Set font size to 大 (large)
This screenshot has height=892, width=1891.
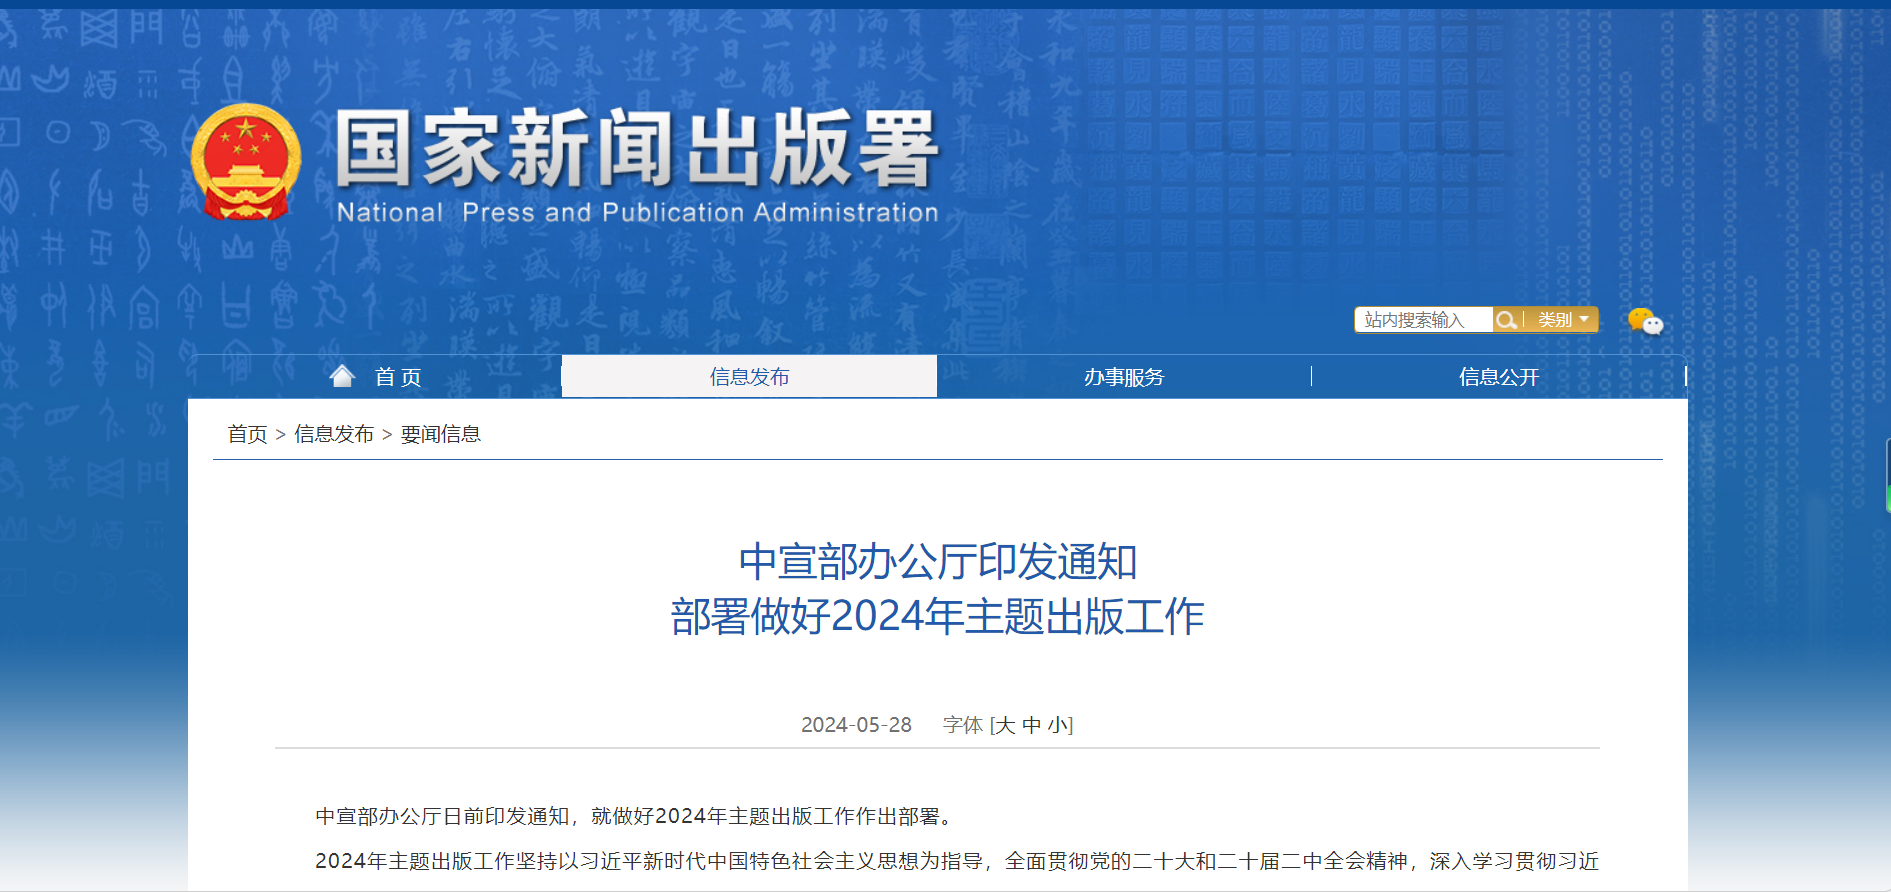(1005, 725)
